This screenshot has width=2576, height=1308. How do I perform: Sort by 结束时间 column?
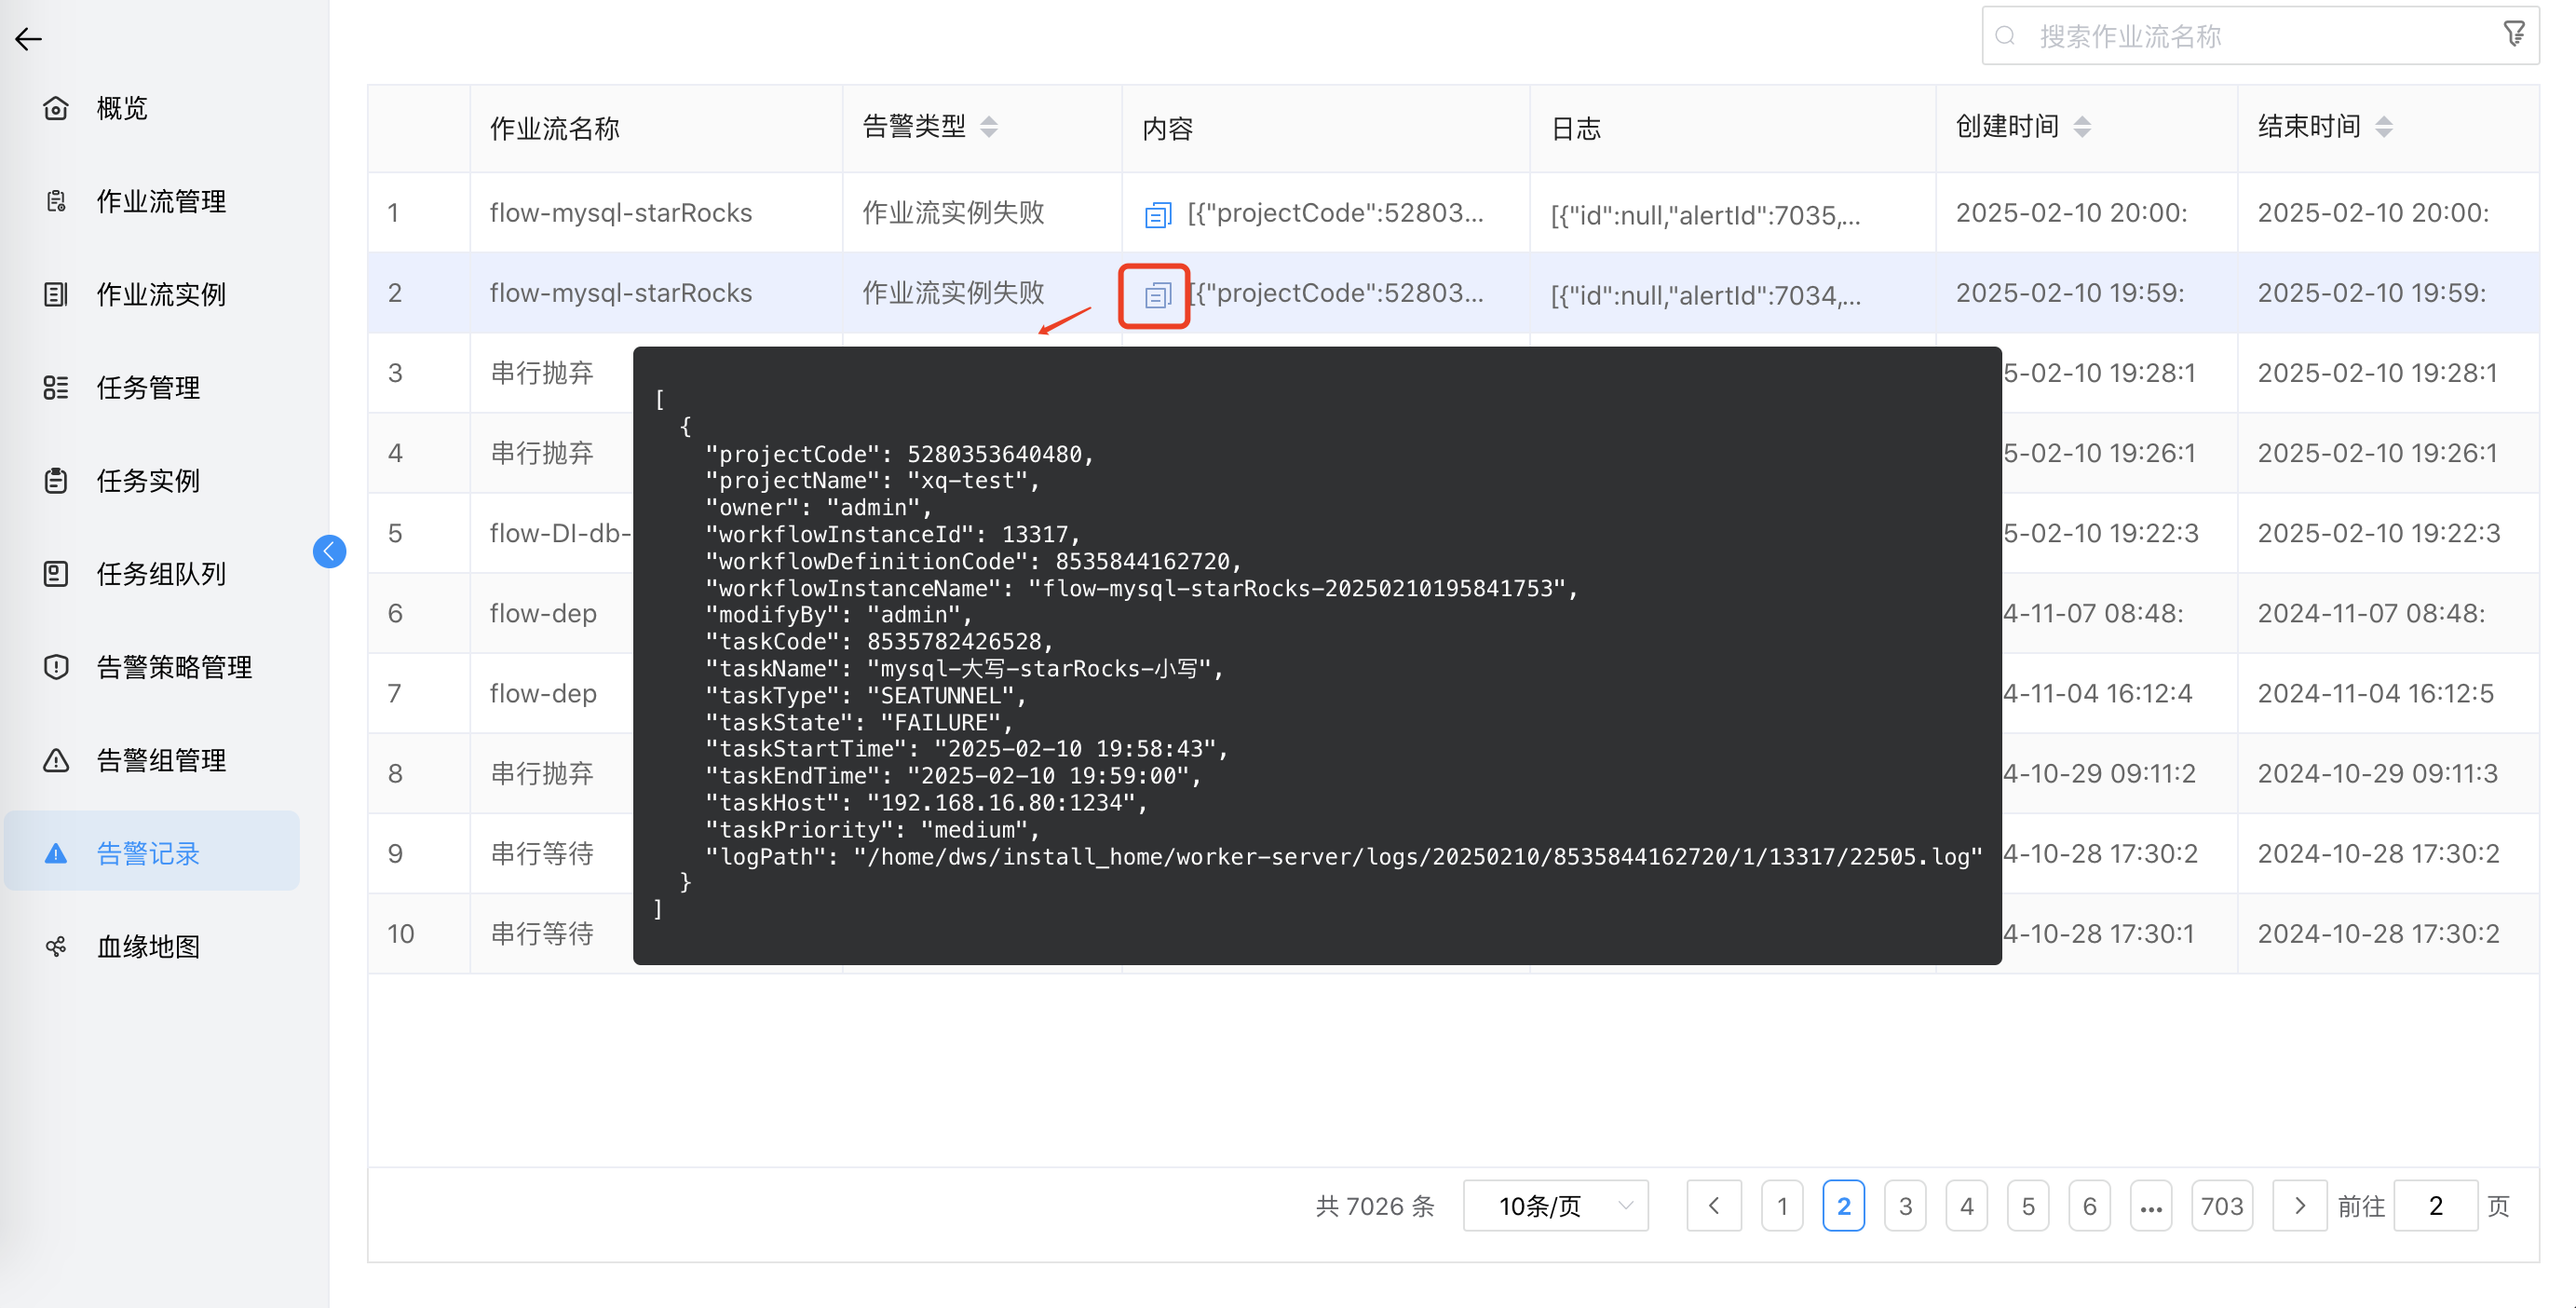(2383, 127)
